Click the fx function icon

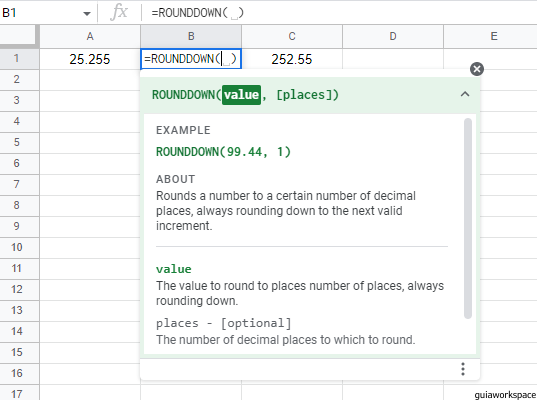[119, 13]
